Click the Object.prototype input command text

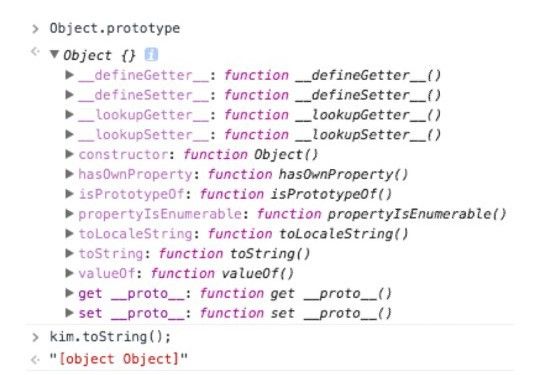pos(115,28)
